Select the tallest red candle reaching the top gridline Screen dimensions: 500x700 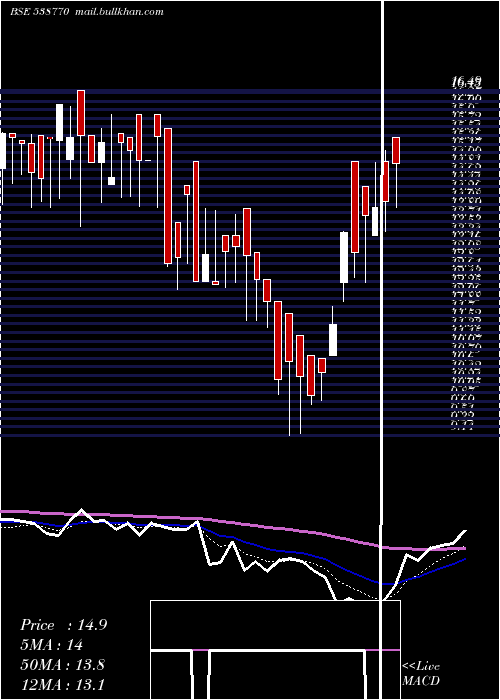click(81, 113)
